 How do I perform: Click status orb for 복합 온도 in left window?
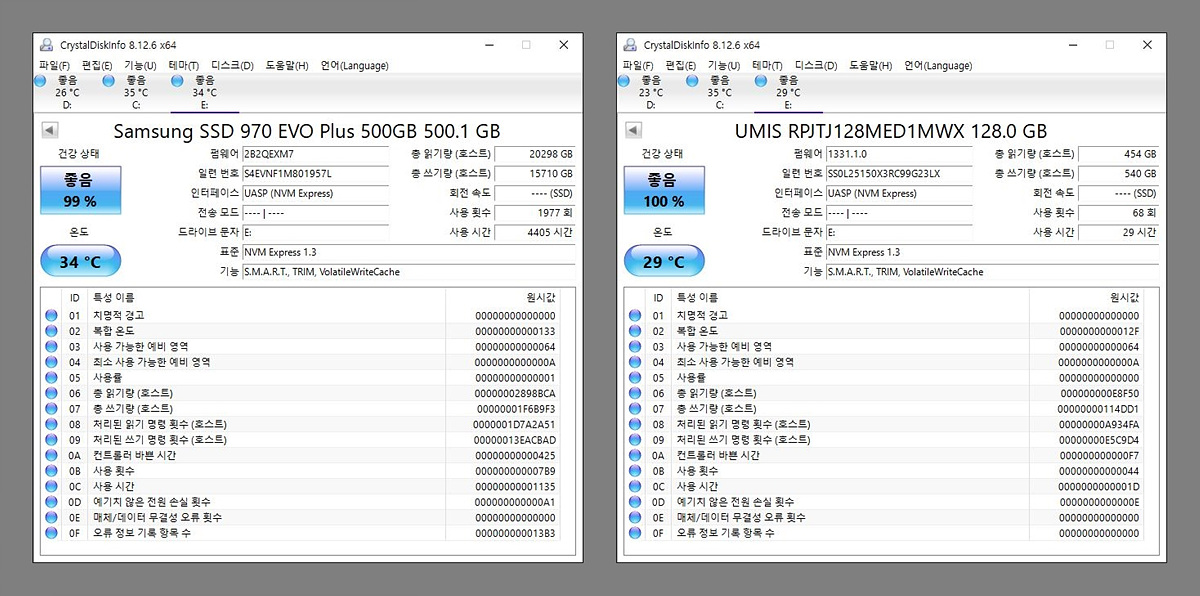pyautogui.click(x=51, y=331)
